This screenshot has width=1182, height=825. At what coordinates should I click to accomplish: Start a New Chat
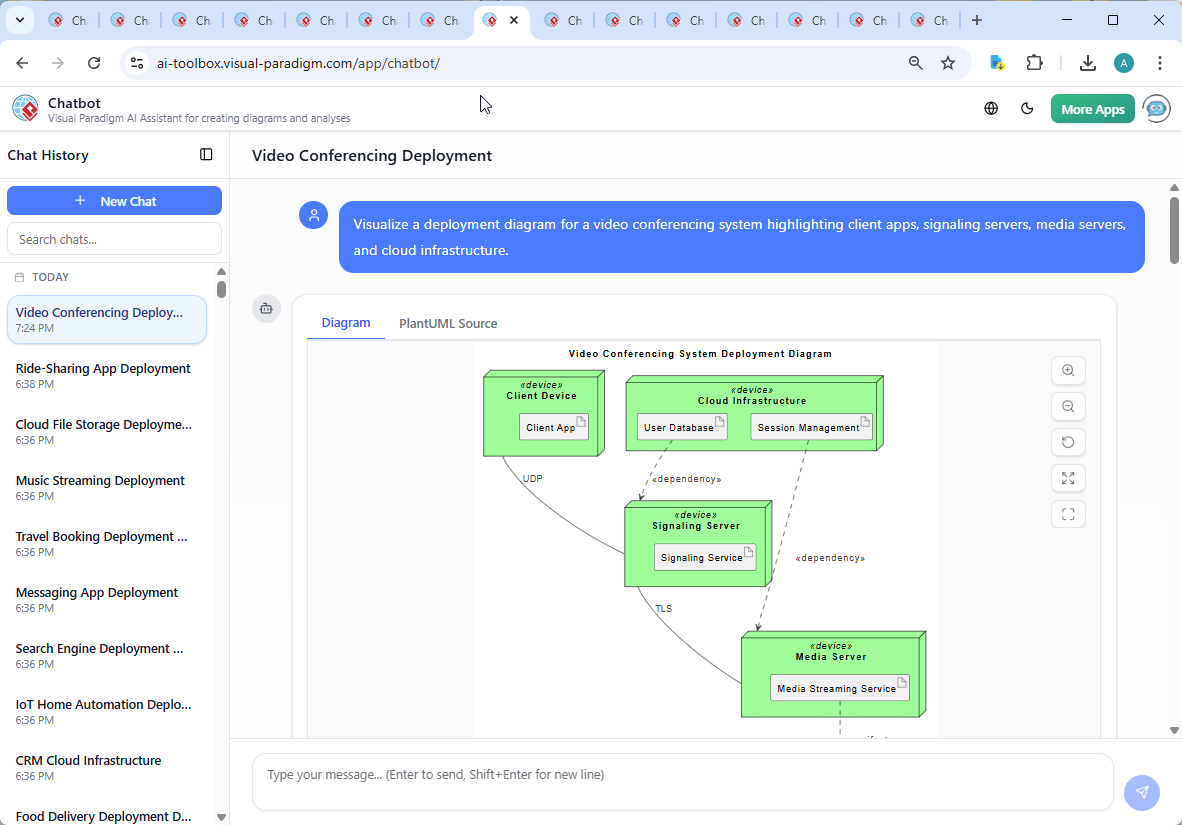(x=114, y=200)
